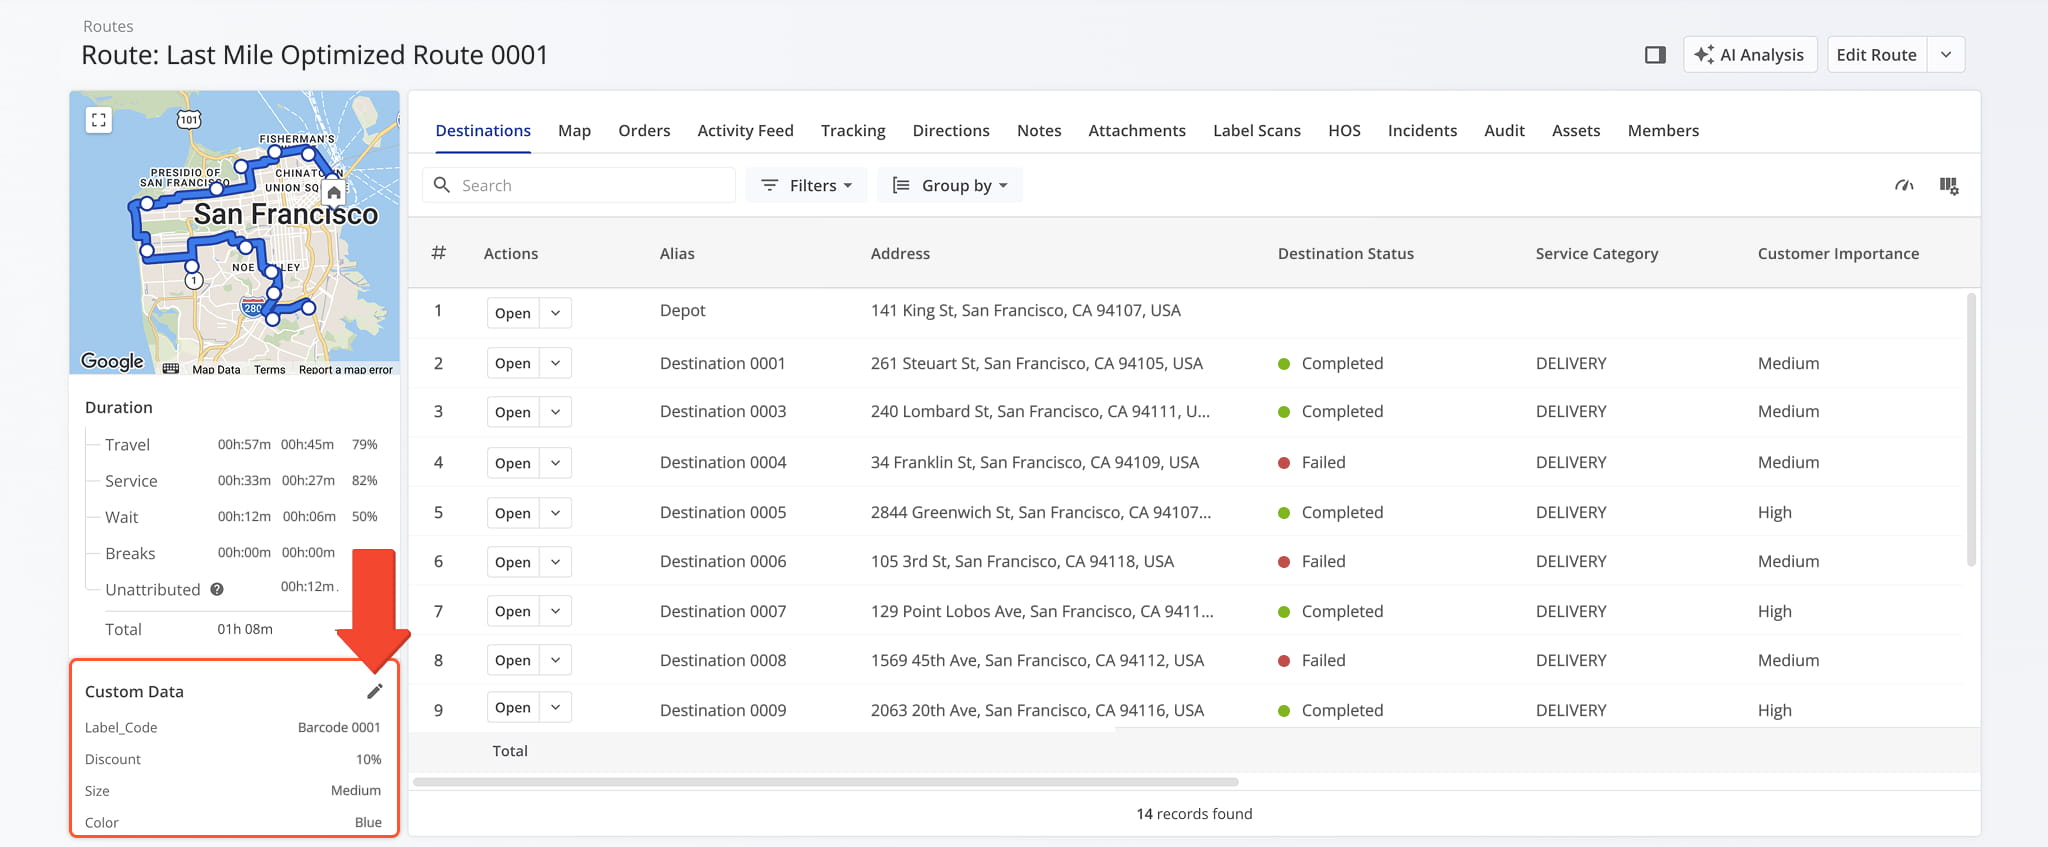This screenshot has height=847, width=2048.
Task: Open the Incidents tab
Action: (x=1422, y=130)
